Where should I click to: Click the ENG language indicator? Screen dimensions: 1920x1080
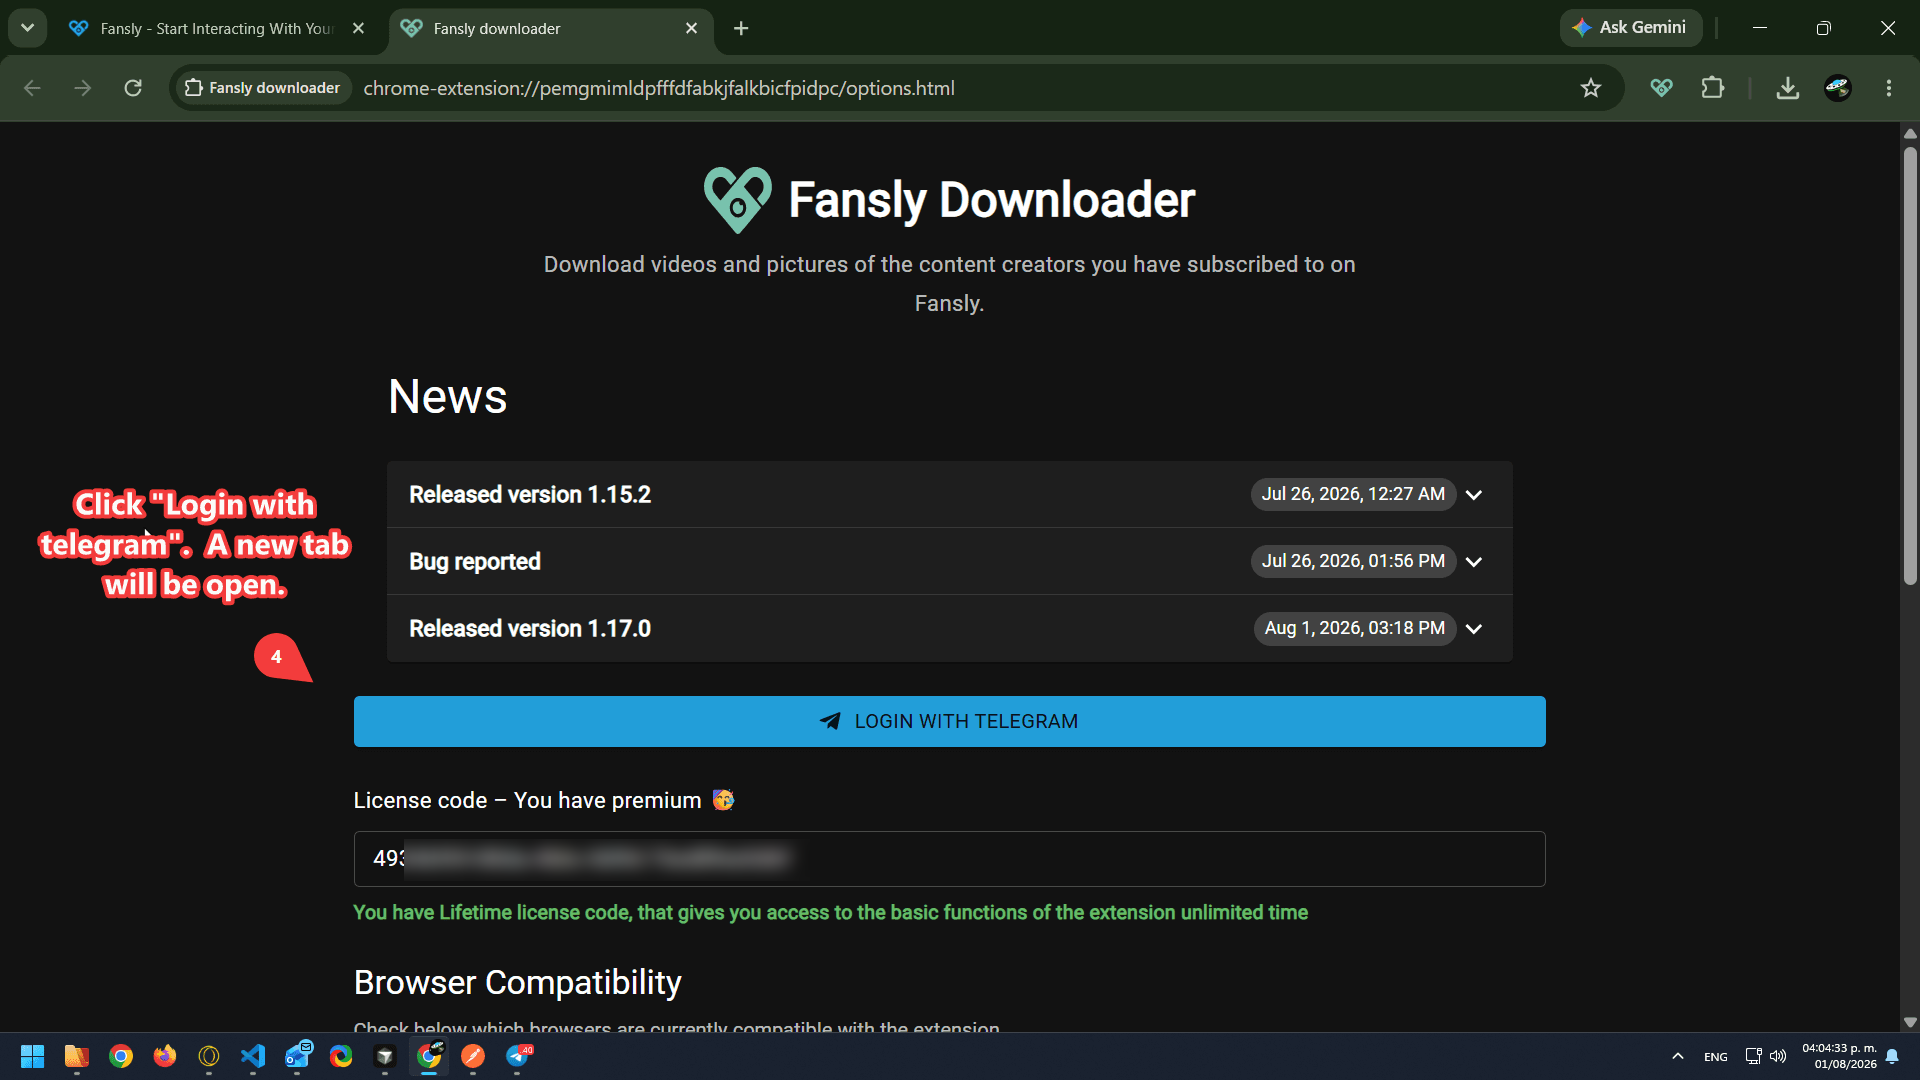click(1716, 1057)
